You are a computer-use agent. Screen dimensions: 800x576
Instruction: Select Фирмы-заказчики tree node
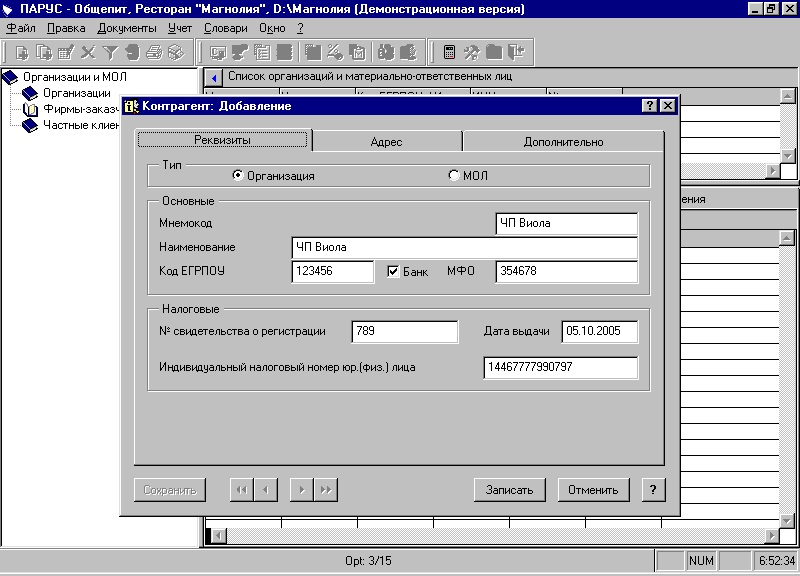tap(81, 109)
